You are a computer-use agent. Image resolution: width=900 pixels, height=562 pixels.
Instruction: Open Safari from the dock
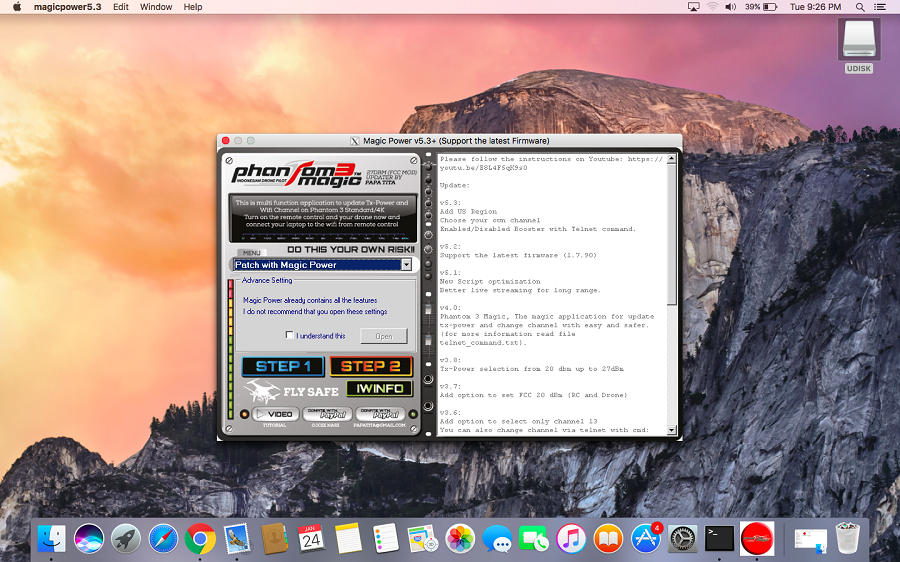point(163,539)
